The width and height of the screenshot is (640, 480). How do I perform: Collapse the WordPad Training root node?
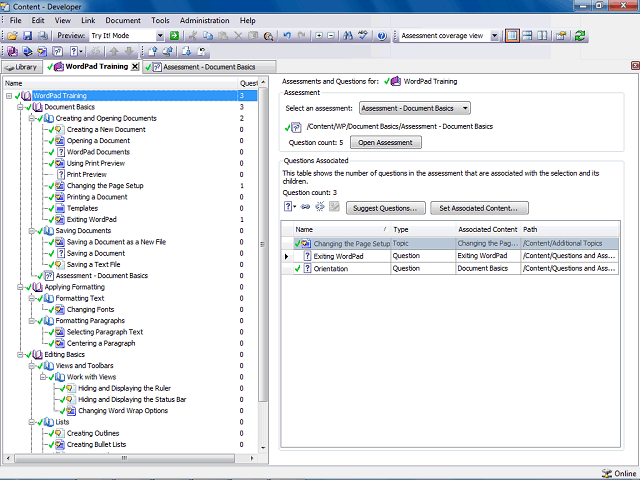tap(9, 96)
